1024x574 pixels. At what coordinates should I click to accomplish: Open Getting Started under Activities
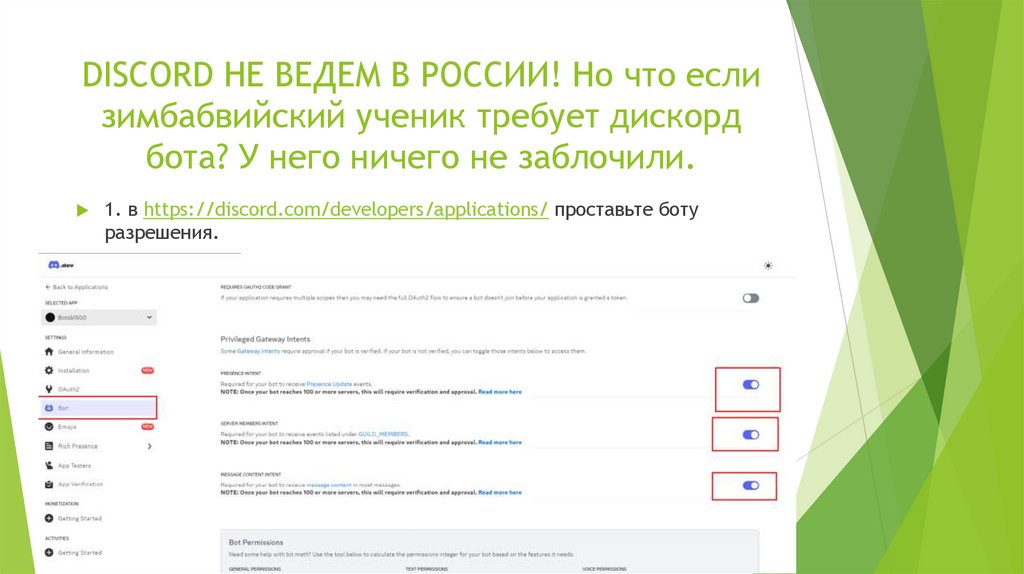point(80,552)
